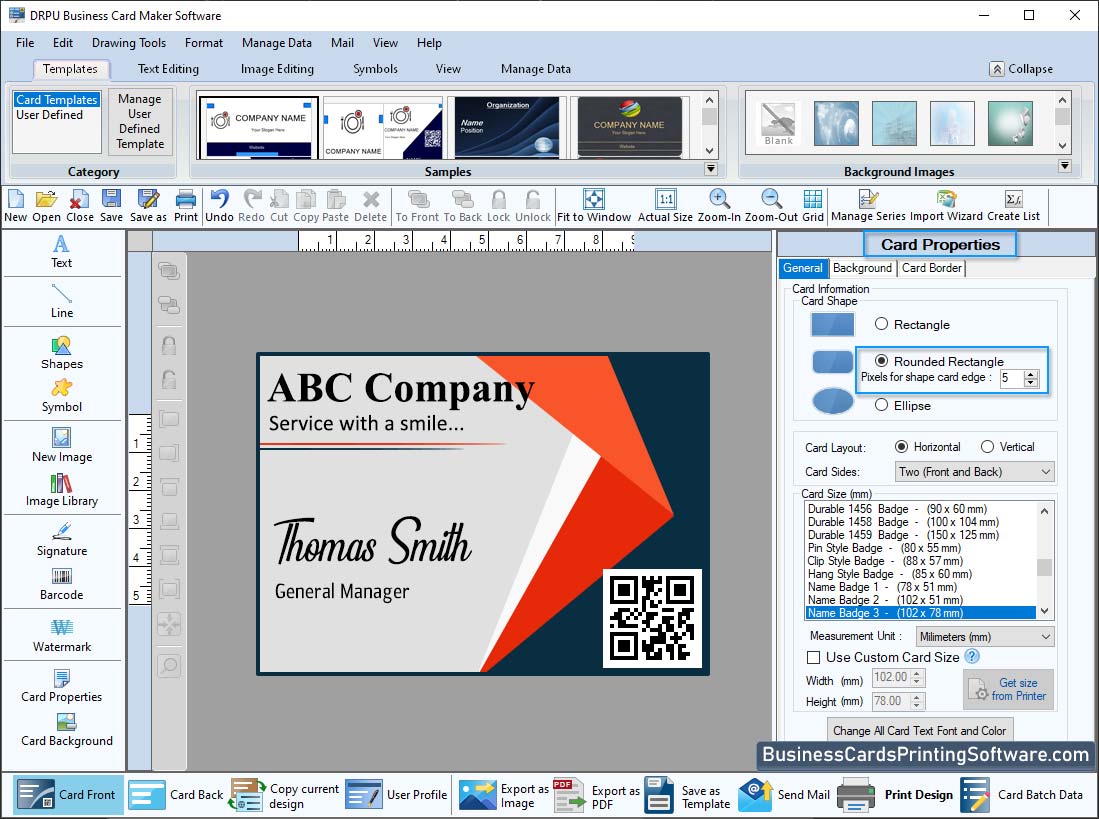The width and height of the screenshot is (1099, 819).
Task: Export as PDF
Action: (596, 796)
